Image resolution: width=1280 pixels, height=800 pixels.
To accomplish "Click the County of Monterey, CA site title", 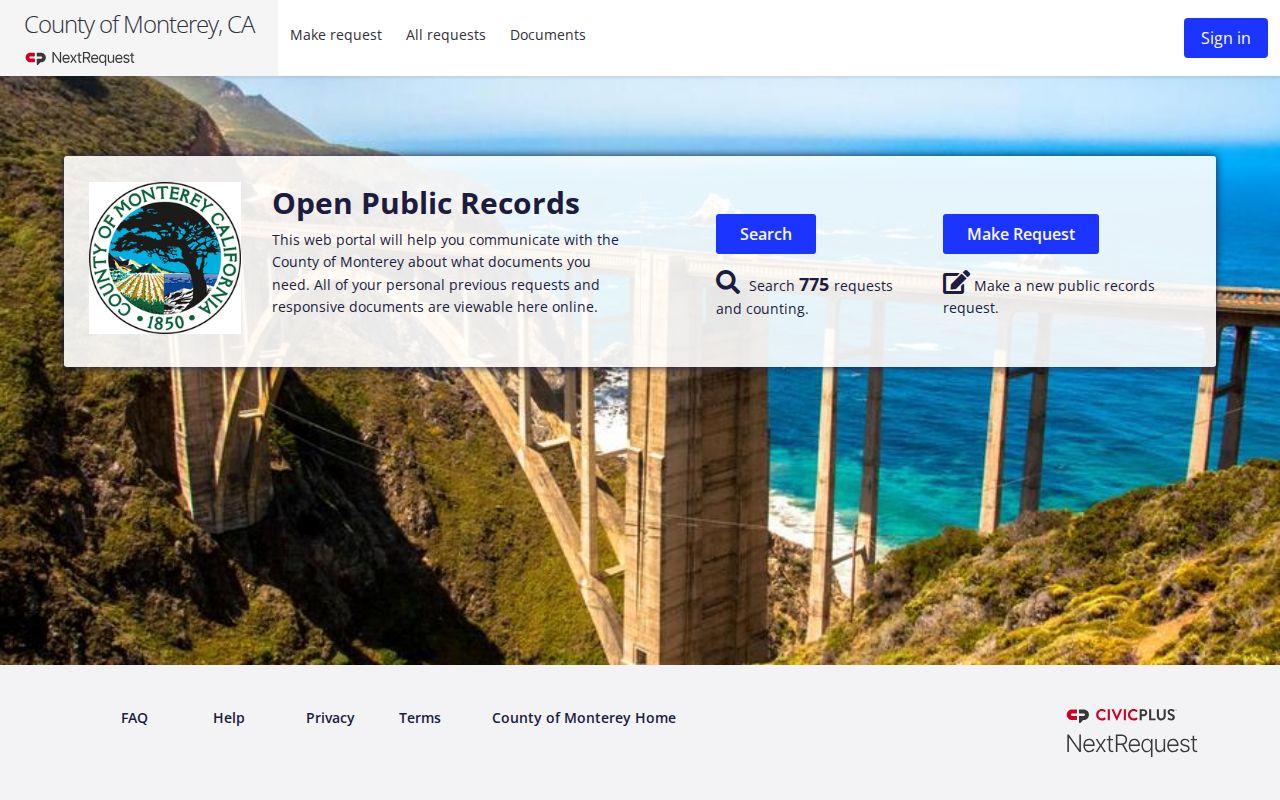I will [x=140, y=25].
